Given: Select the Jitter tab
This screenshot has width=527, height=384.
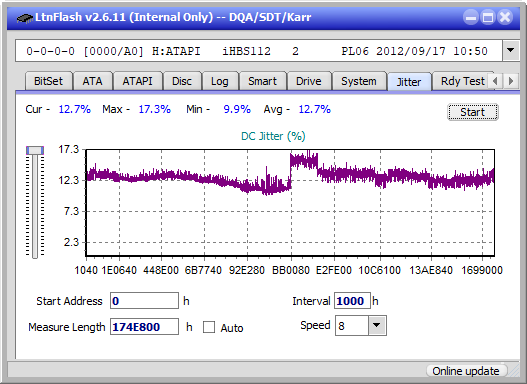Looking at the screenshot, I should tap(409, 82).
